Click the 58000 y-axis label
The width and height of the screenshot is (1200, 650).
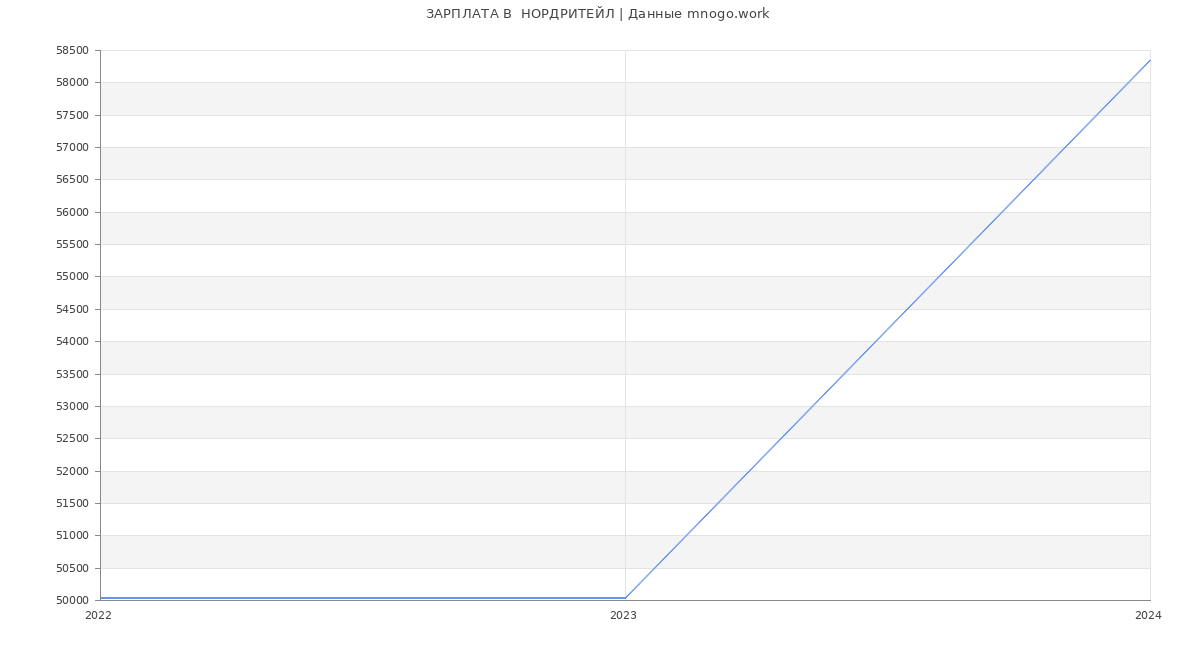point(72,83)
